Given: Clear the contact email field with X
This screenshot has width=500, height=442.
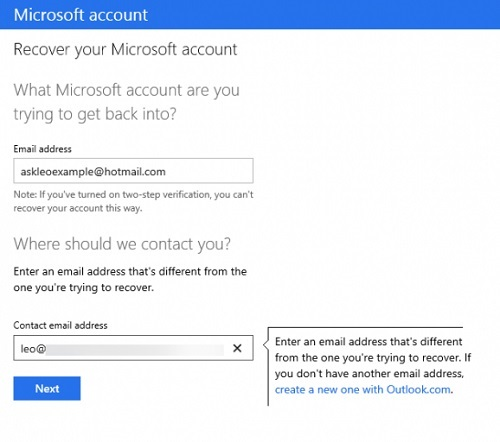Looking at the screenshot, I should point(237,348).
